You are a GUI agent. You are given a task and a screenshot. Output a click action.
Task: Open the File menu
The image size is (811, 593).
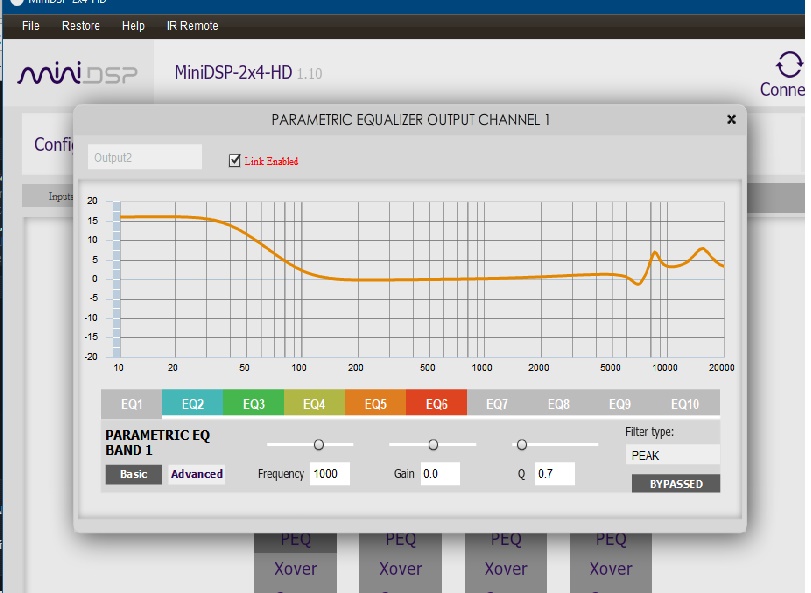point(31,26)
